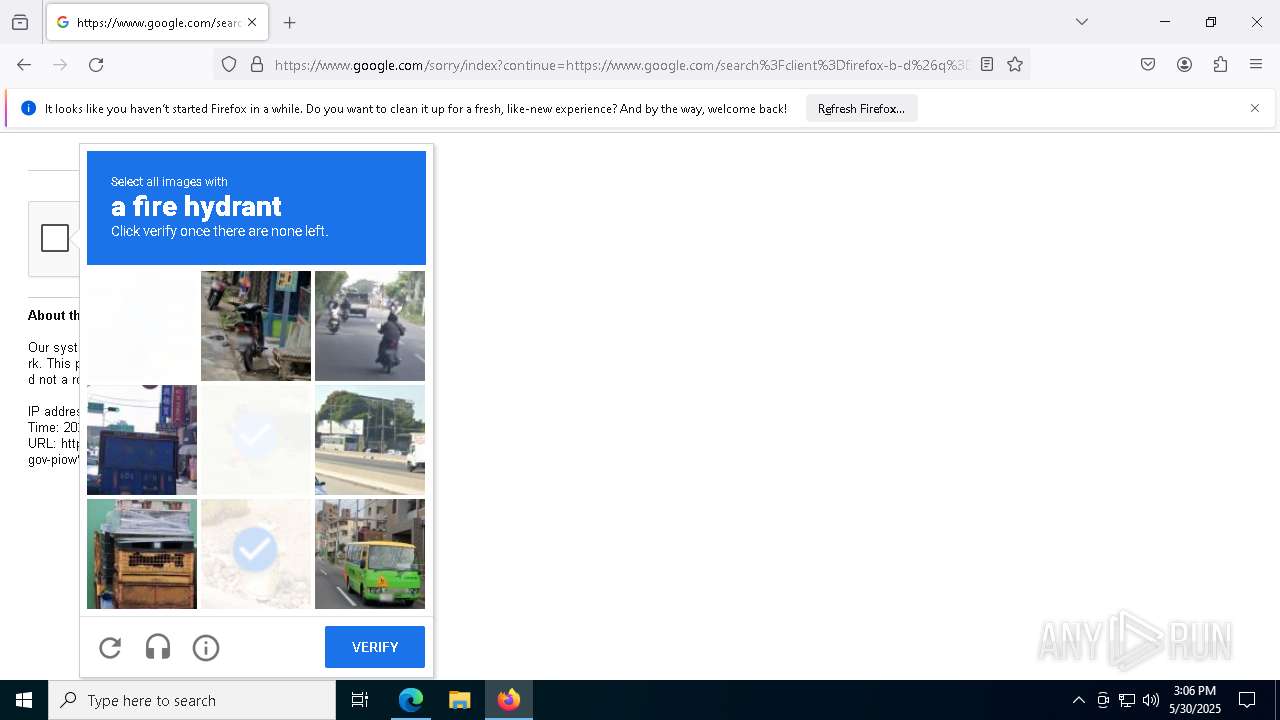Select the motorcyclist on road image tile
Image resolution: width=1280 pixels, height=720 pixels.
click(x=370, y=326)
